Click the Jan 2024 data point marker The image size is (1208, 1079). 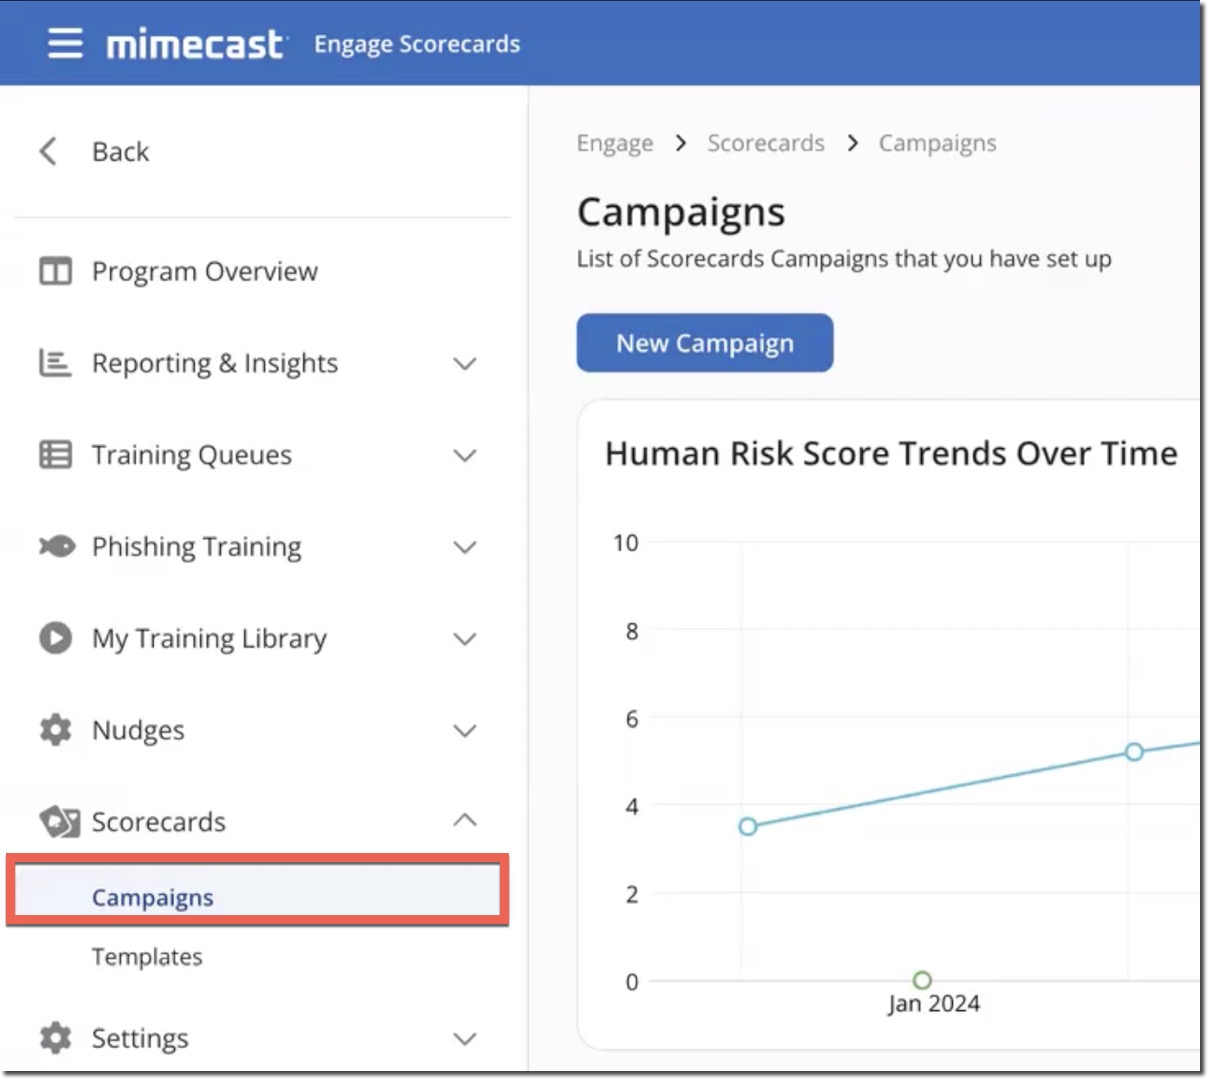(x=921, y=980)
